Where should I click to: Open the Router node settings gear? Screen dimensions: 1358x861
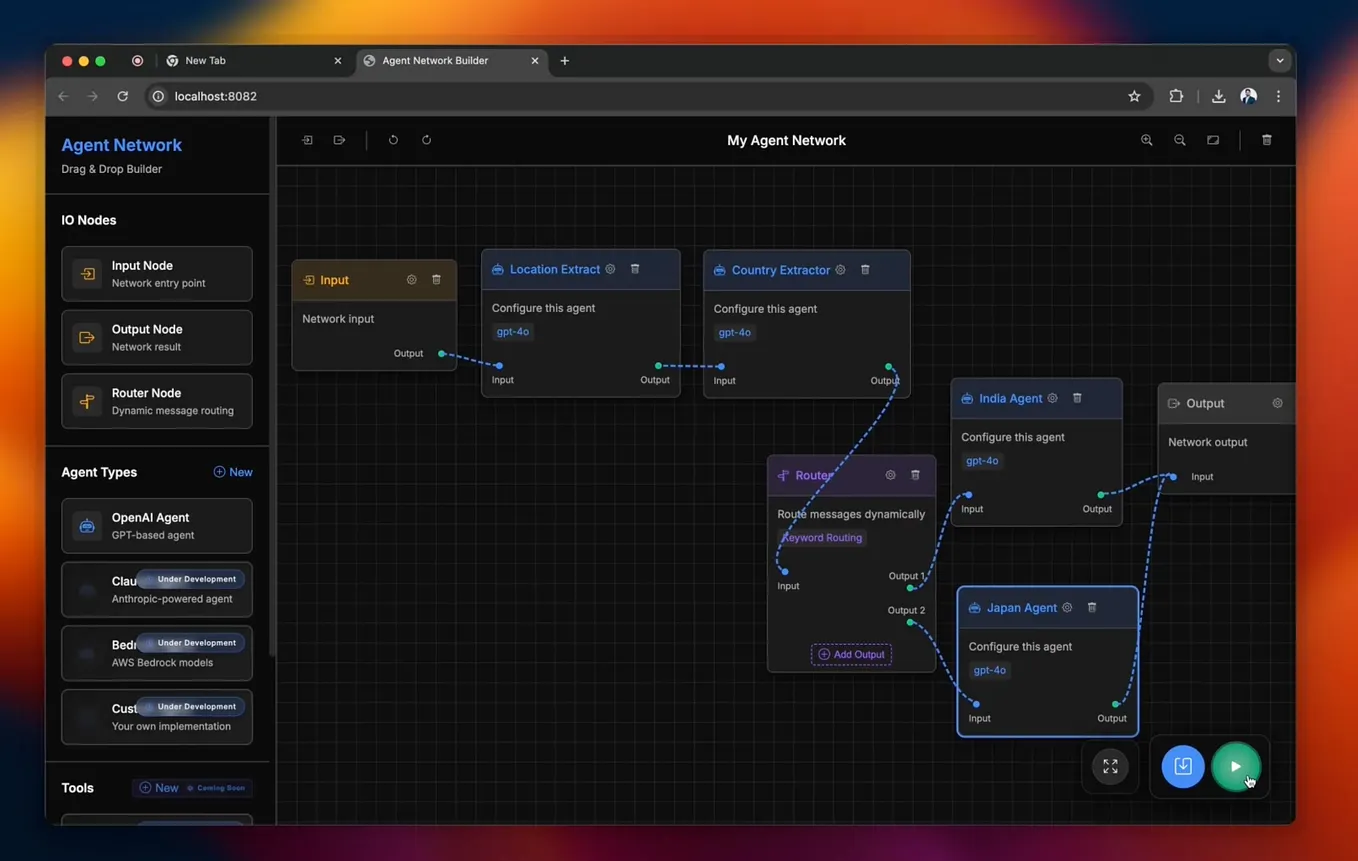890,475
